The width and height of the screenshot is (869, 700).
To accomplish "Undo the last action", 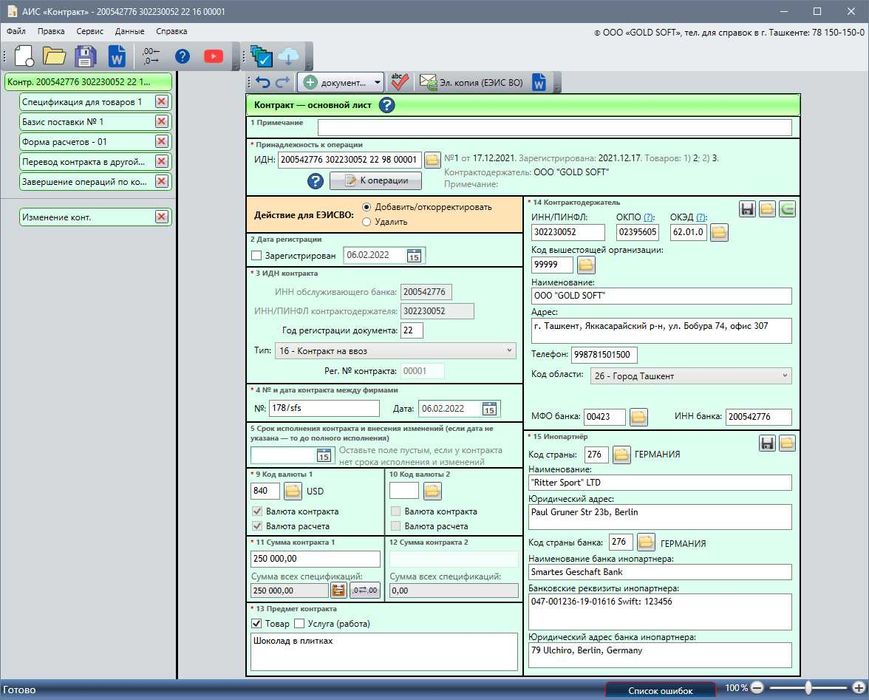I will pyautogui.click(x=263, y=83).
